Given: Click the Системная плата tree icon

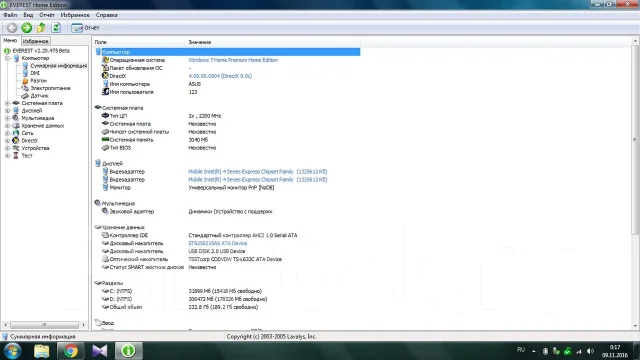Looking at the screenshot, I should [16, 103].
